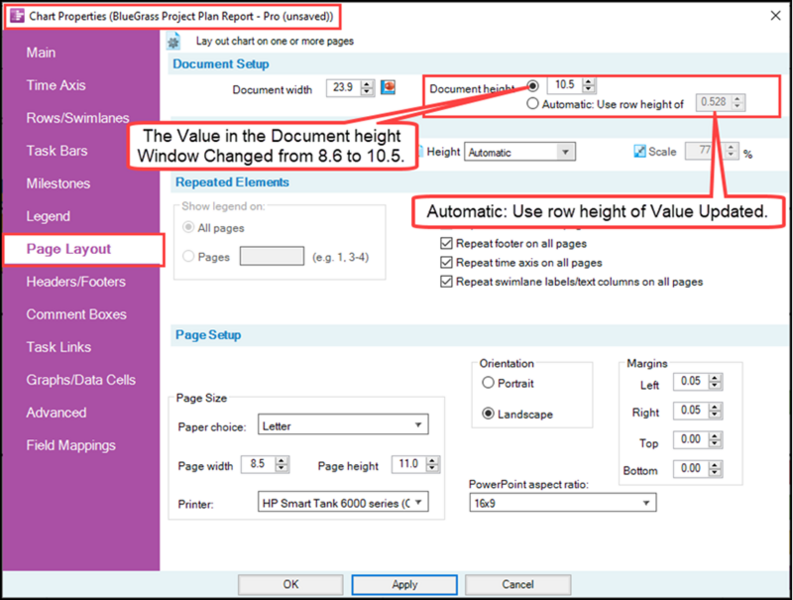
Task: Click the Document width spinner arrows
Action: (367, 88)
